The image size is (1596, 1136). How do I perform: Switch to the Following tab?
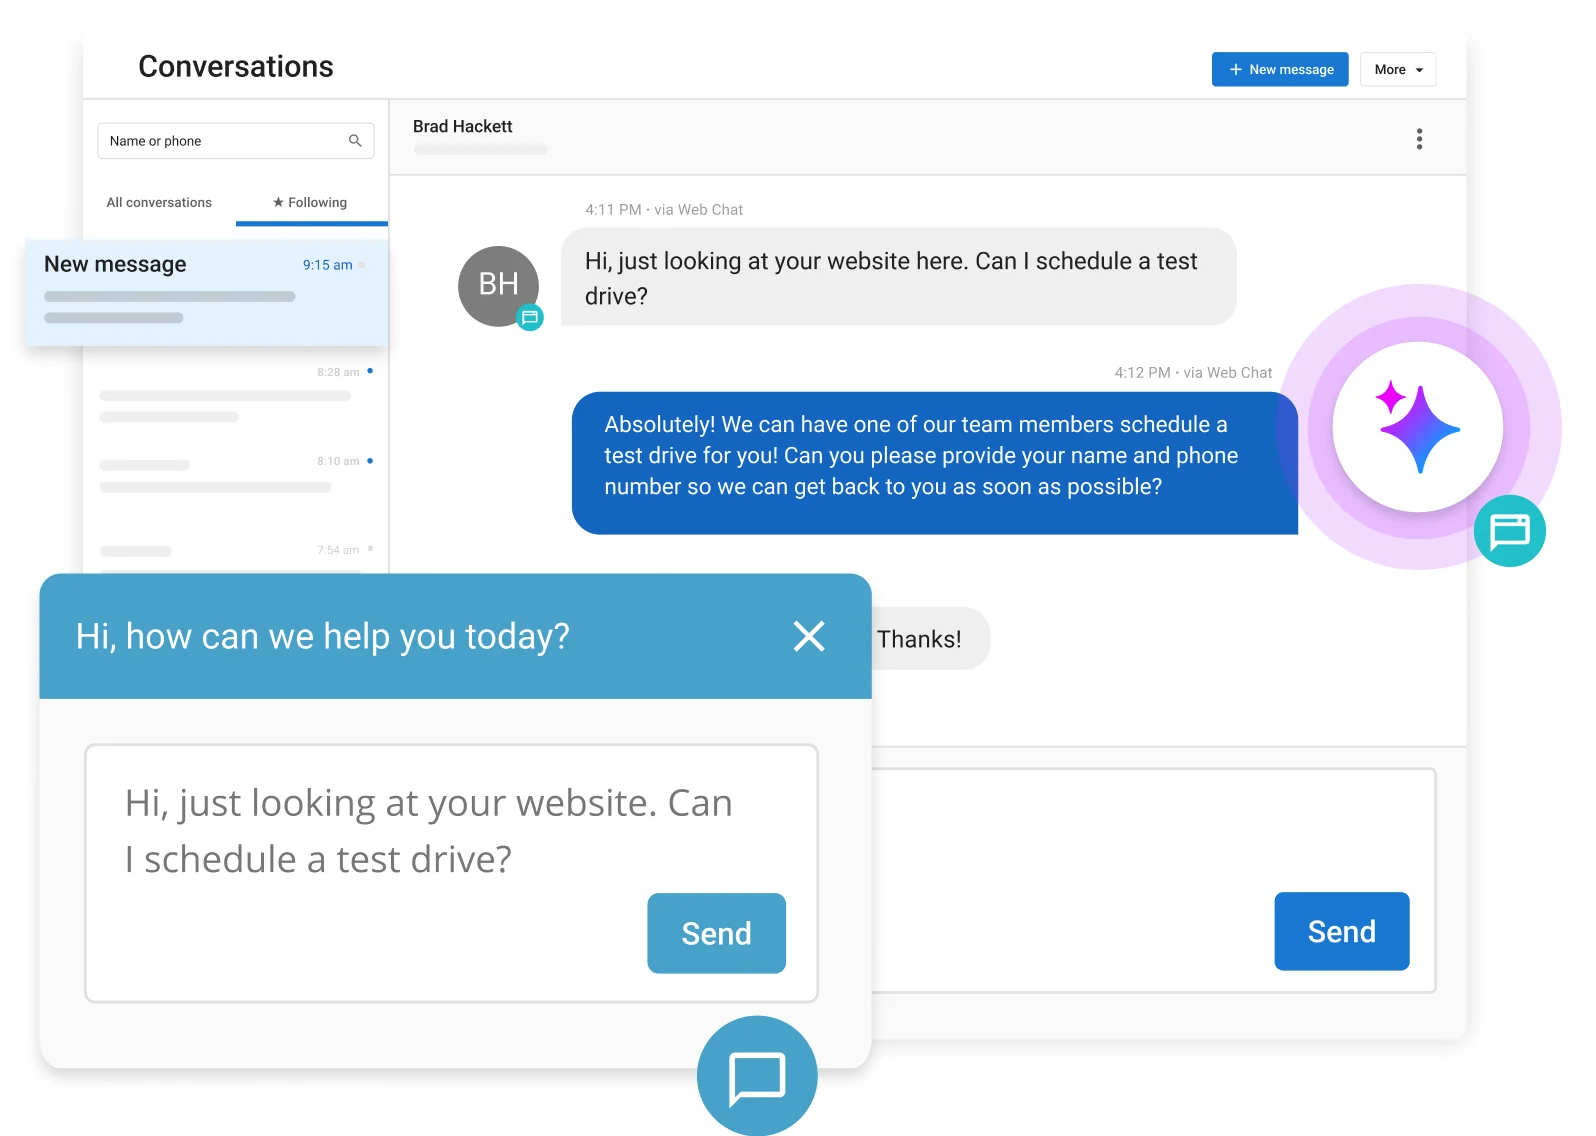(x=310, y=202)
